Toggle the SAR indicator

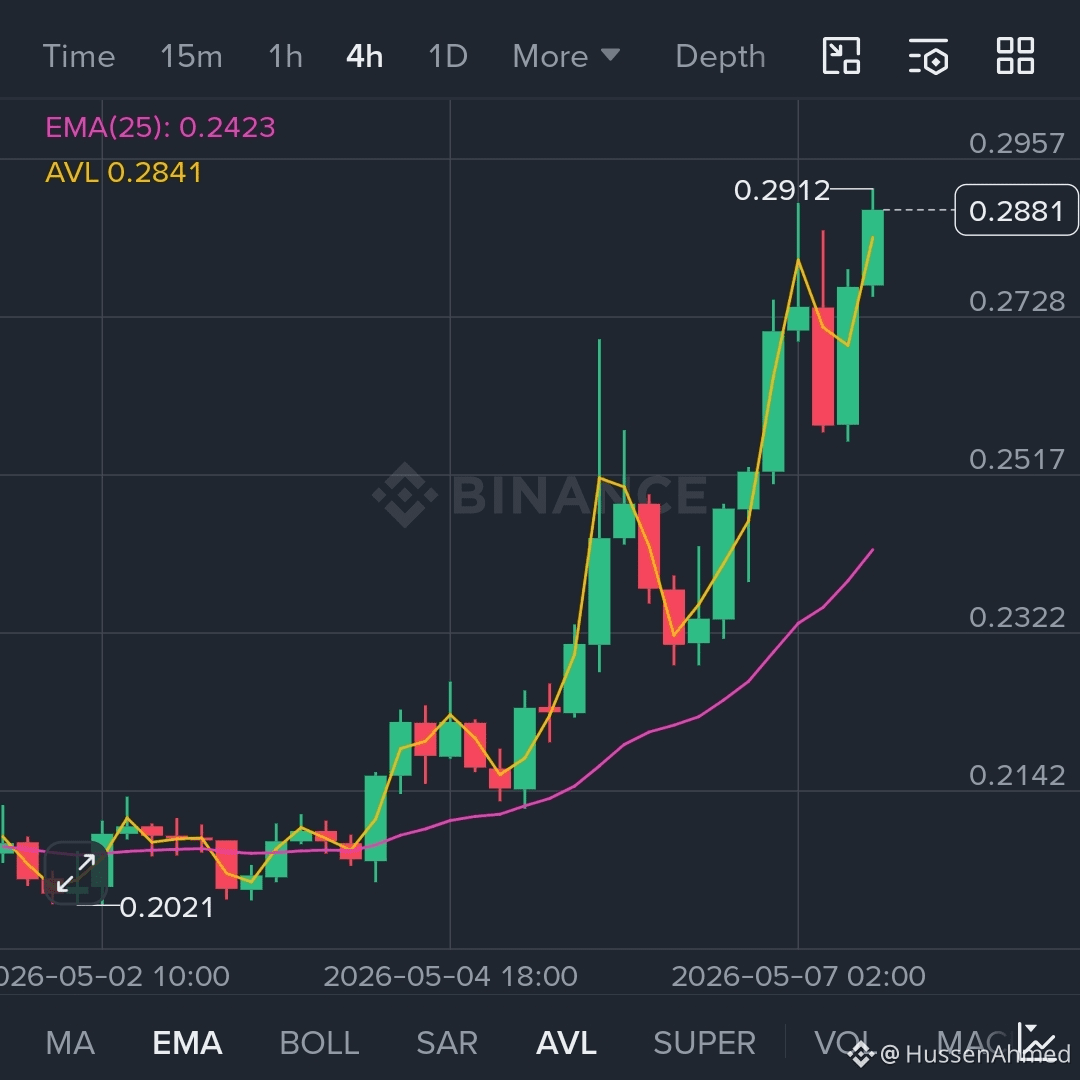(447, 1043)
